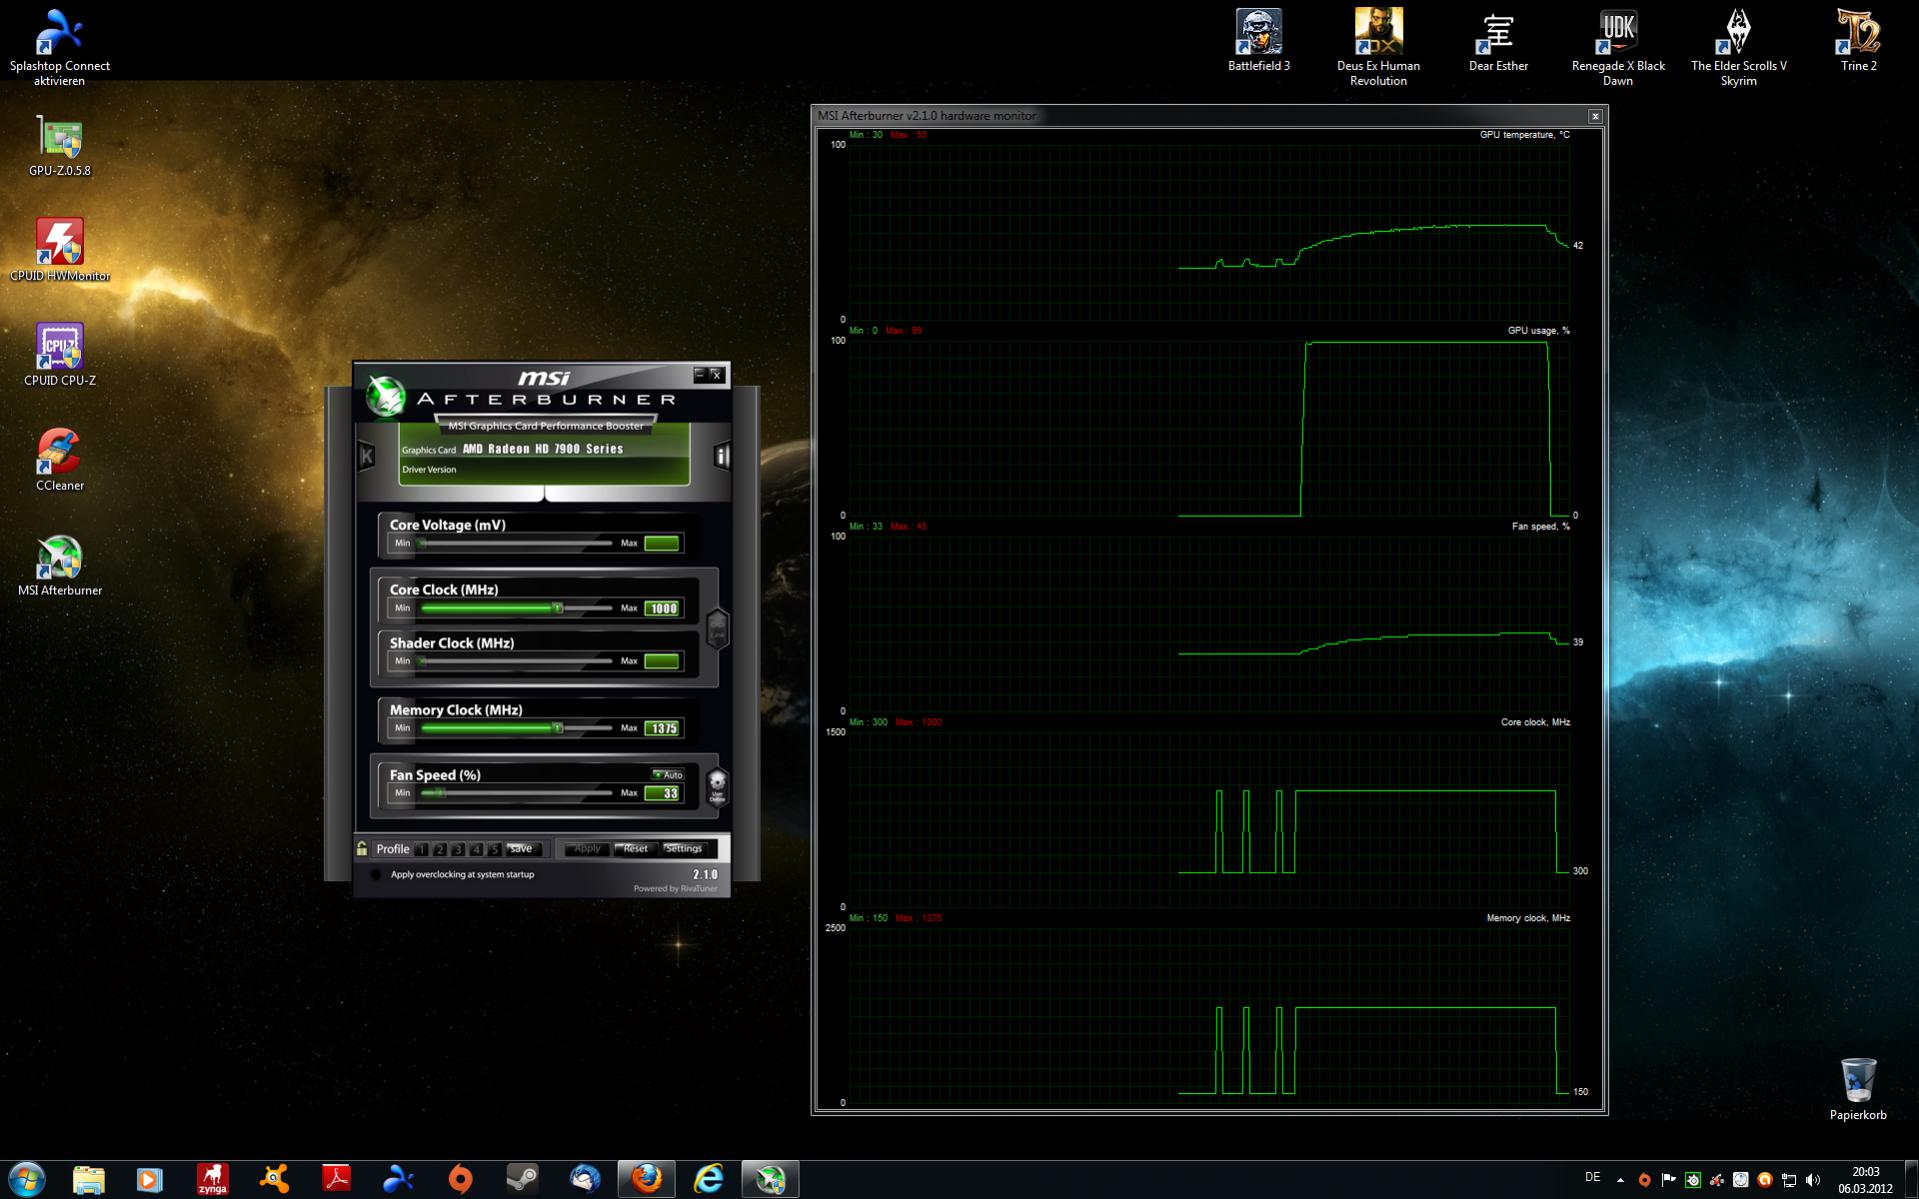Open Internet Explorer from the taskbar
Image resolution: width=1919 pixels, height=1199 pixels.
pos(708,1179)
